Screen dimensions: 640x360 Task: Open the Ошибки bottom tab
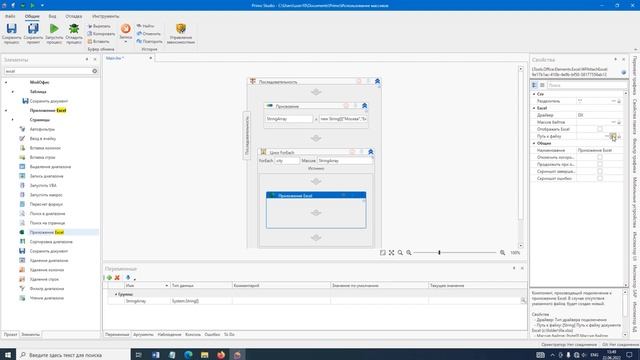[x=212, y=335]
